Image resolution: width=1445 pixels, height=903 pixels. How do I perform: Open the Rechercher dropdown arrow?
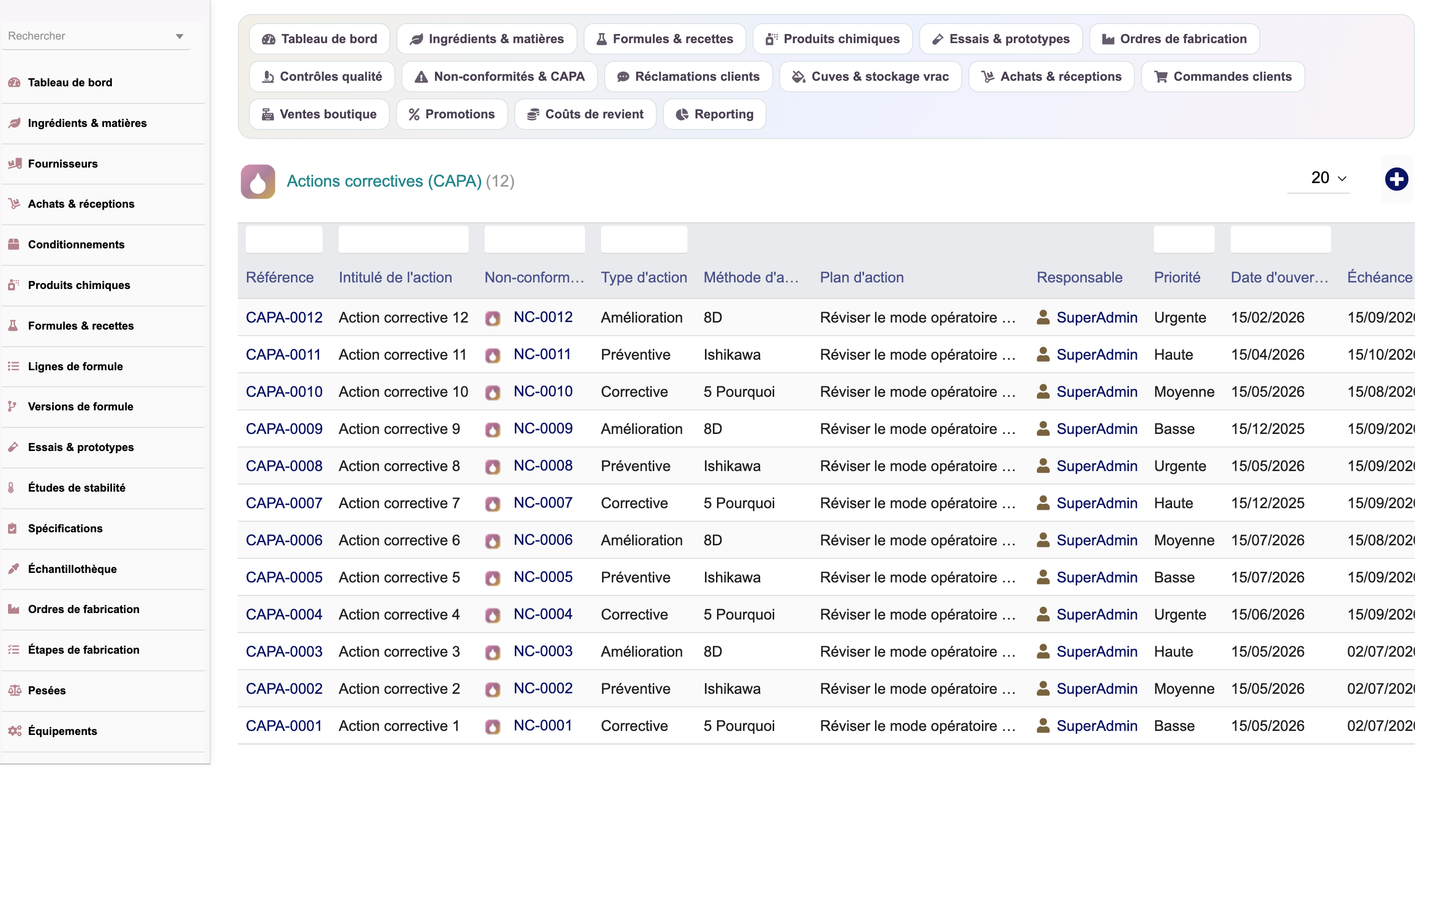point(180,37)
